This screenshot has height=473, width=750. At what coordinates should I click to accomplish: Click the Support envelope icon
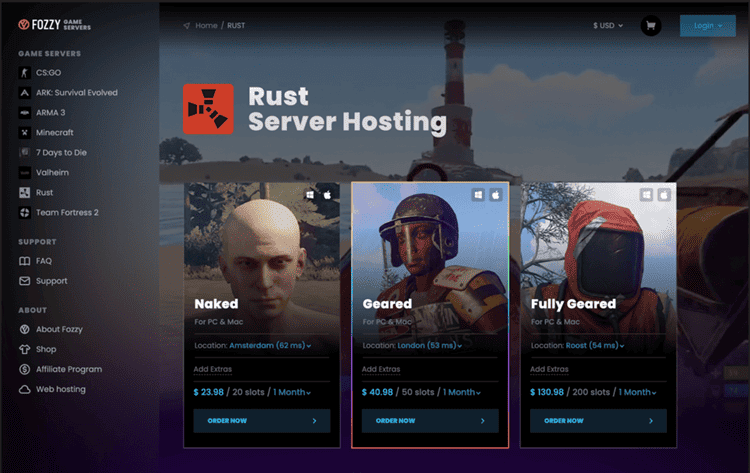click(24, 281)
